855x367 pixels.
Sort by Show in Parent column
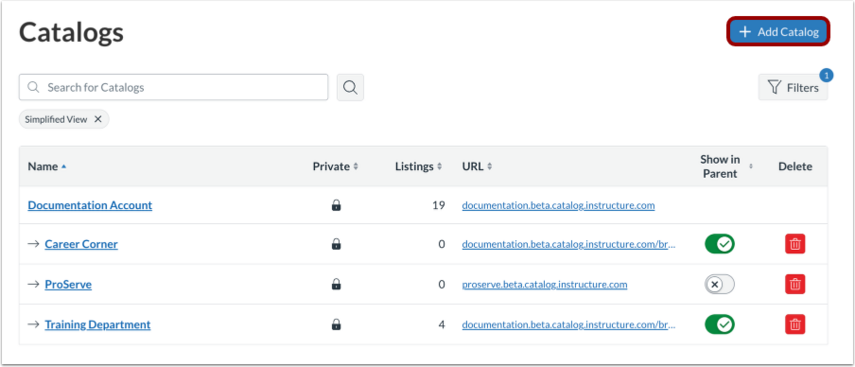(x=725, y=166)
